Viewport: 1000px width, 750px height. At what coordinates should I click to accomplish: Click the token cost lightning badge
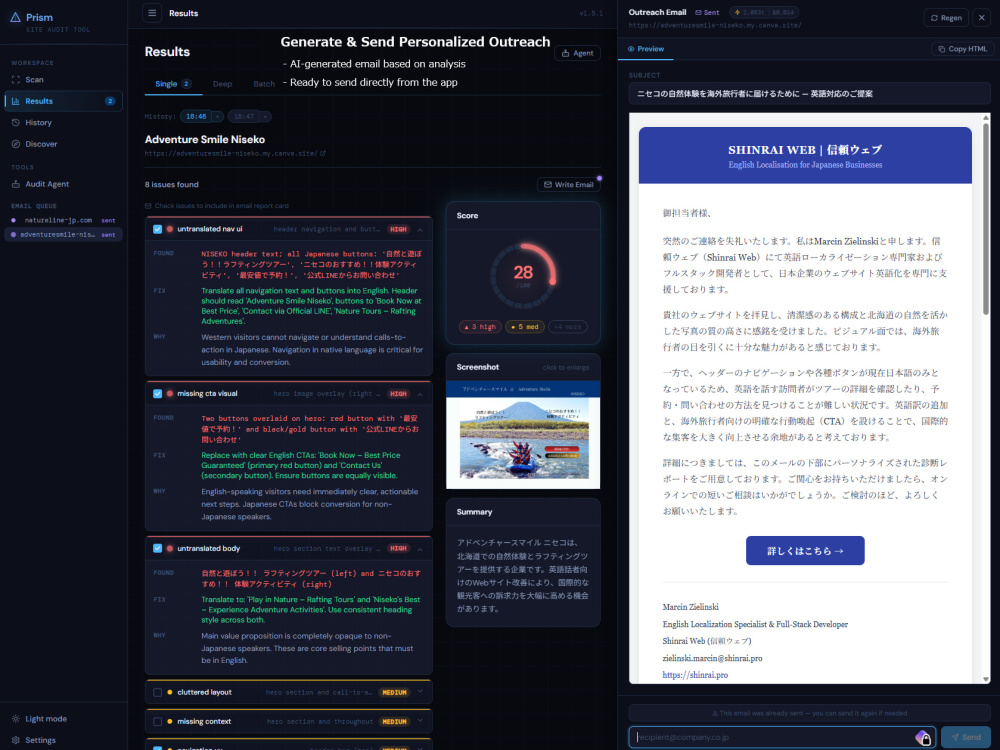pos(764,12)
